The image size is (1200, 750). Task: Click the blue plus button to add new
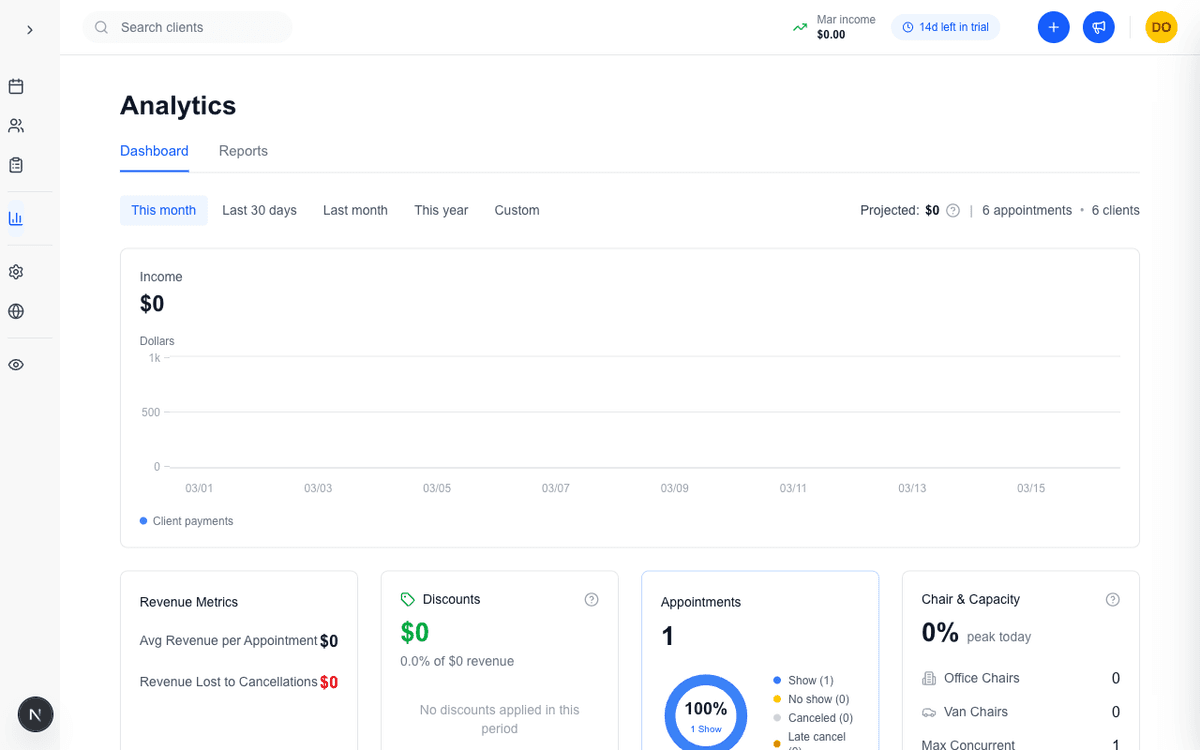1053,27
